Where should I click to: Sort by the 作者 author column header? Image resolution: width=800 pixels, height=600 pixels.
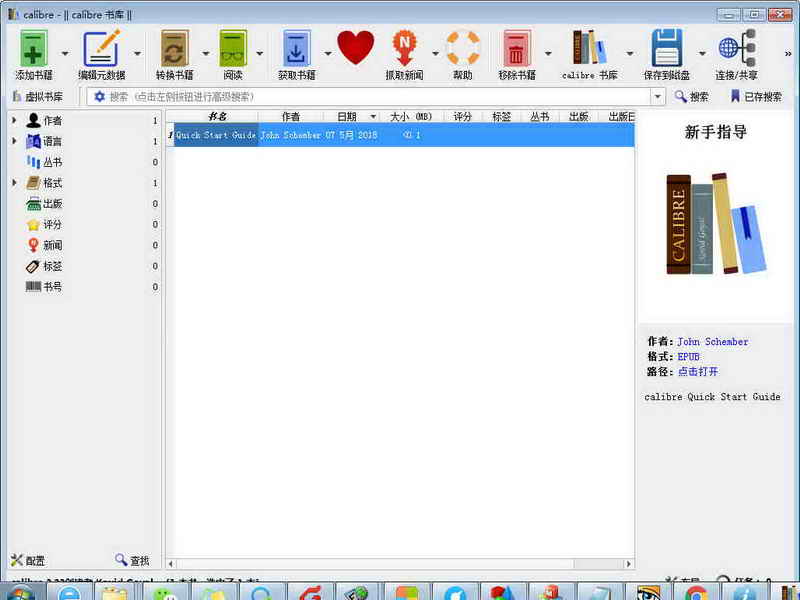291,116
